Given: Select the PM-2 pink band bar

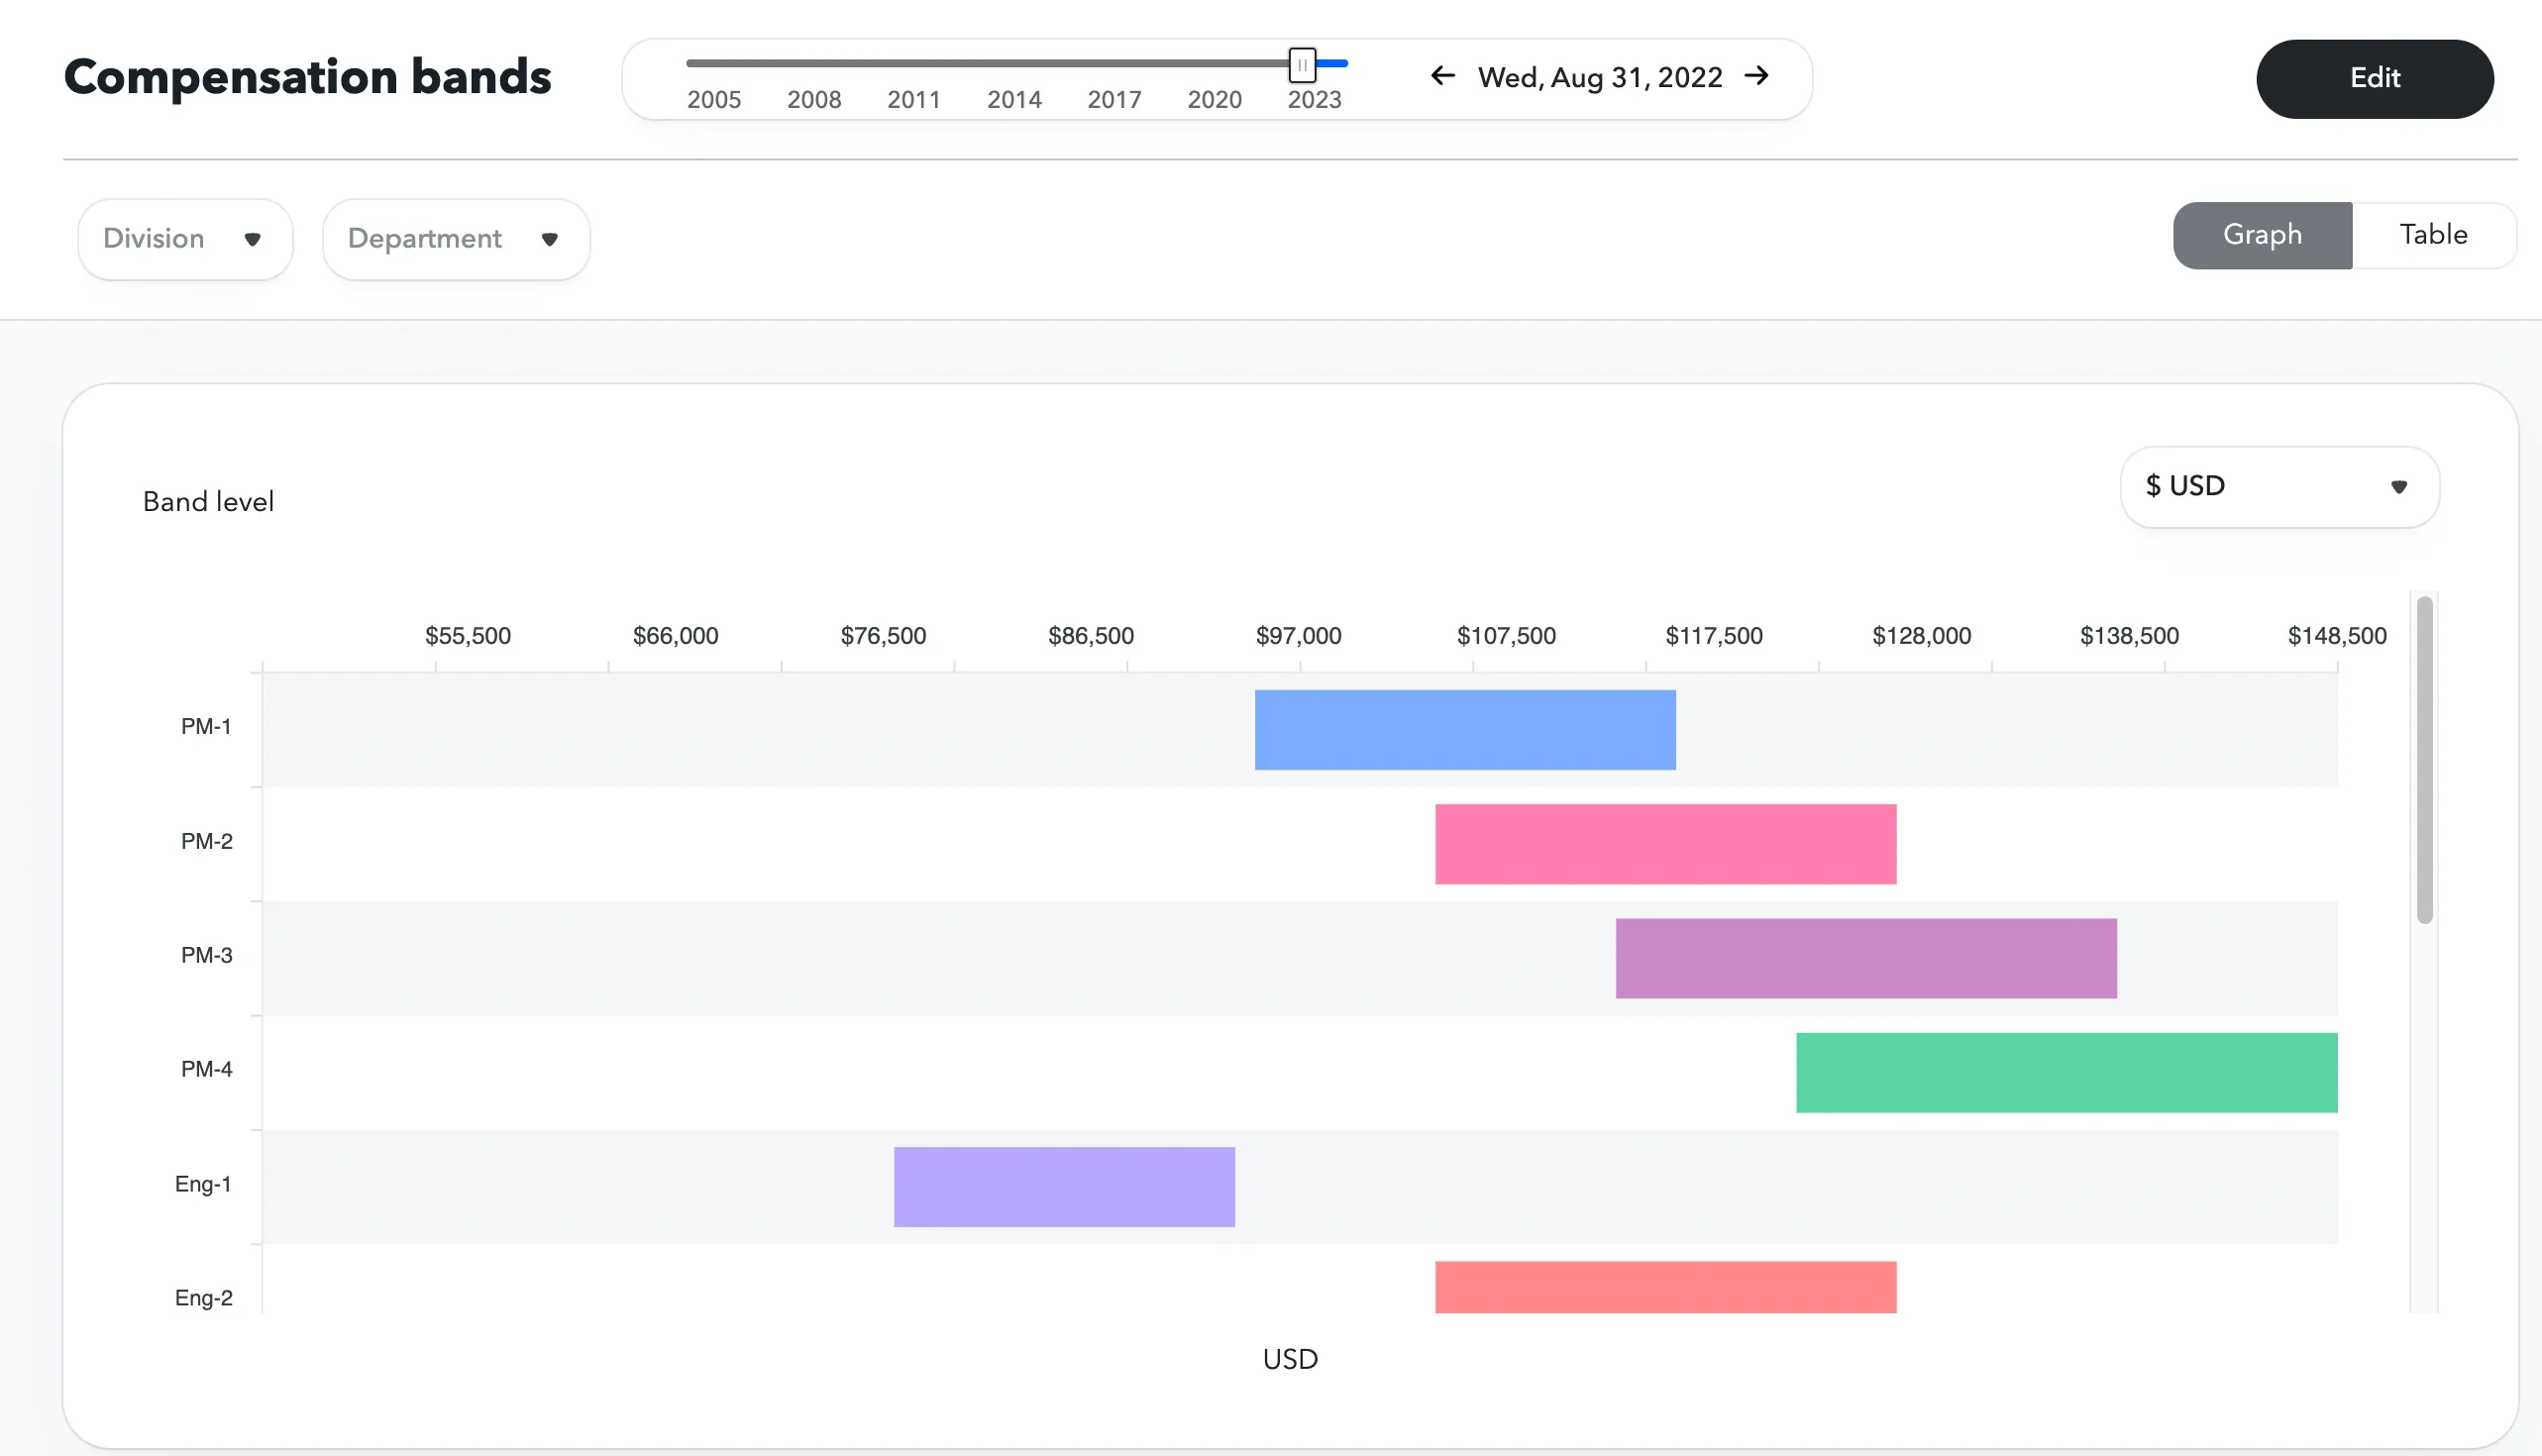Looking at the screenshot, I should click(x=1665, y=844).
